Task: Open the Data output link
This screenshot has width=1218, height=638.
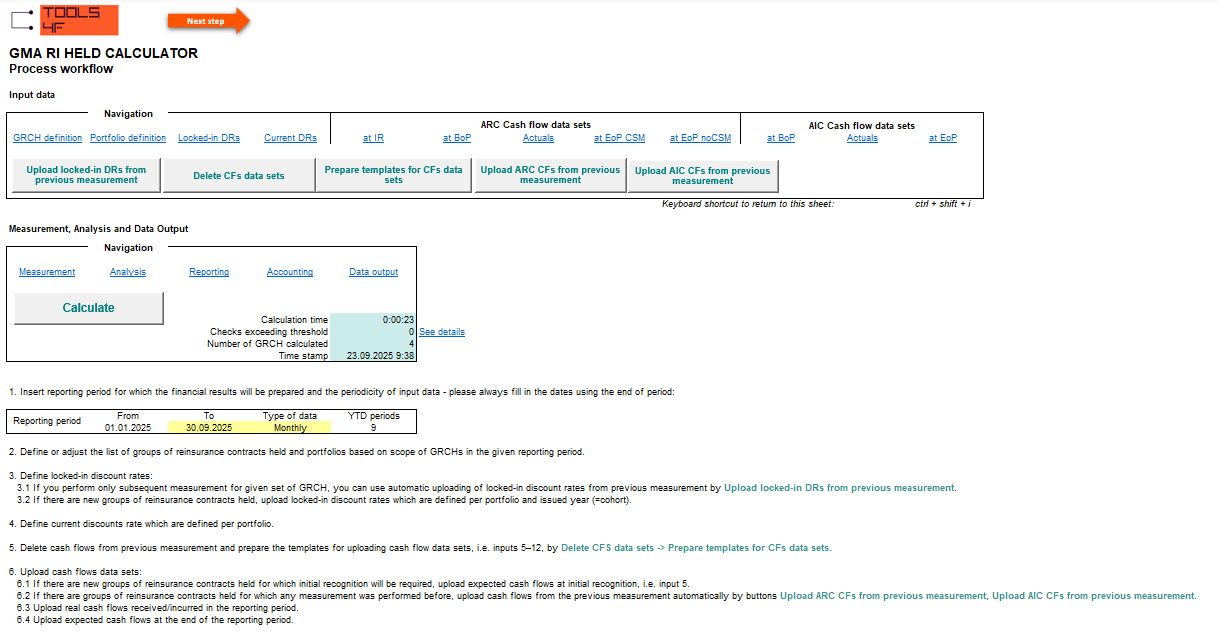Action: click(x=373, y=272)
